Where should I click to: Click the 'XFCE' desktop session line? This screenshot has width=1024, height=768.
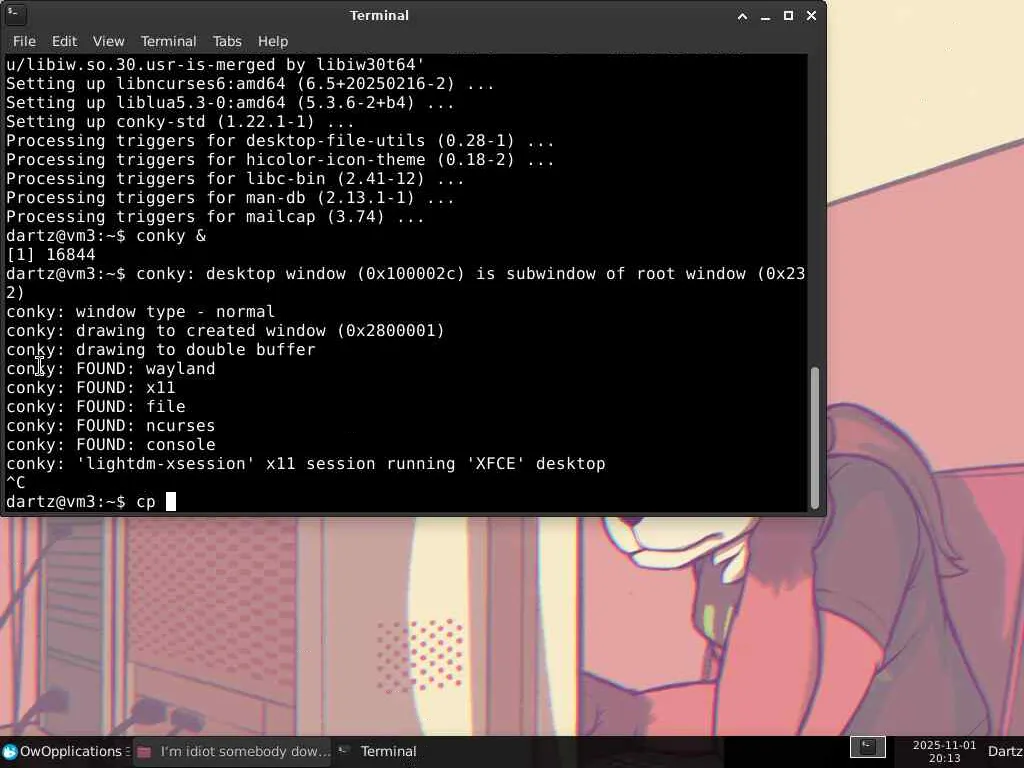(306, 464)
